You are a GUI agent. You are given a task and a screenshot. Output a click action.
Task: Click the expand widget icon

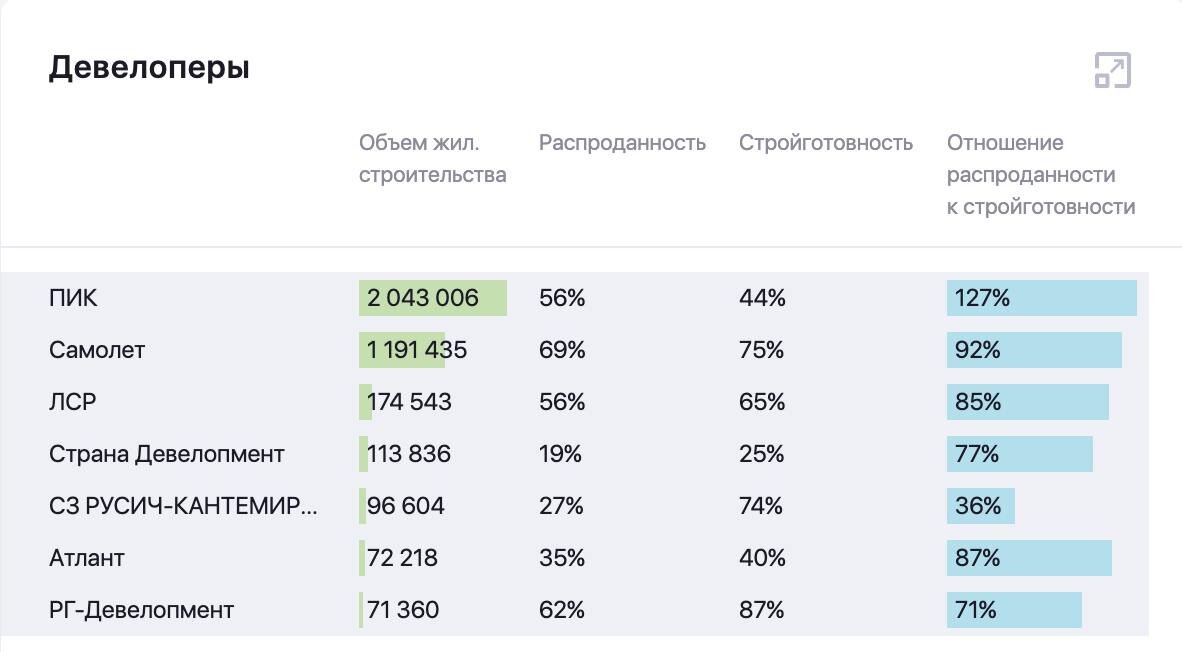pyautogui.click(x=1112, y=71)
